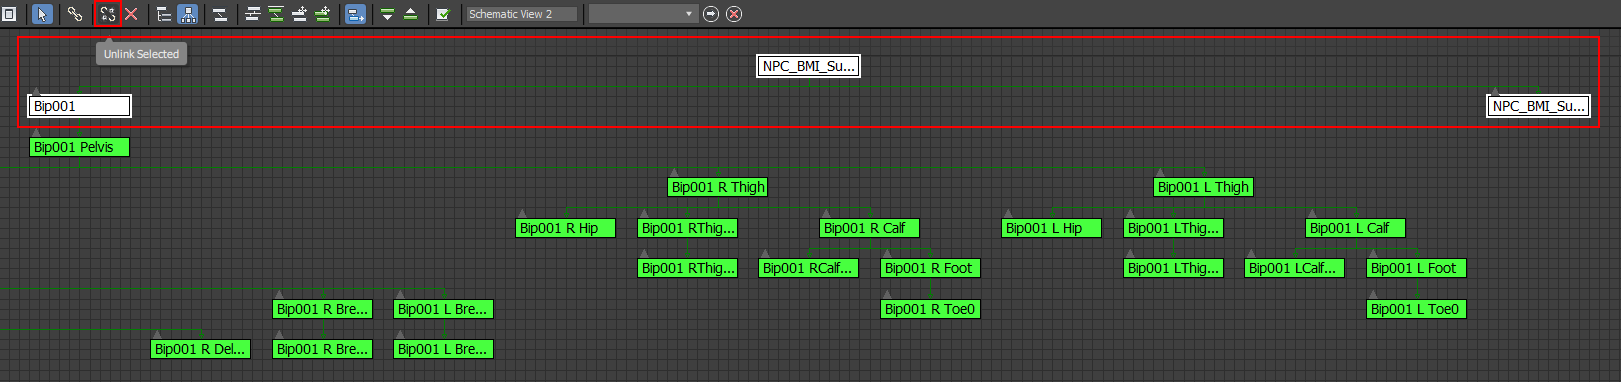Collapse arrow above Bip001 R Calf node
This screenshot has height=382, width=1621.
pos(825,213)
